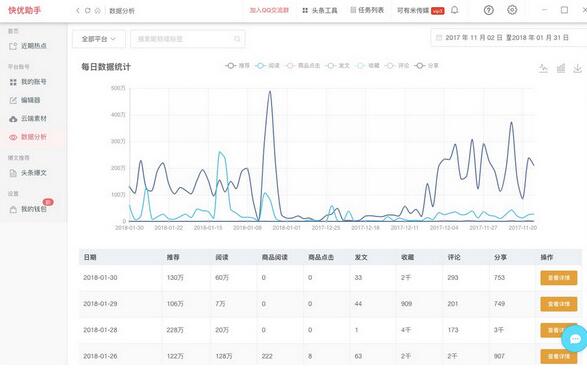Image resolution: width=587 pixels, height=376 pixels.
Task: Click the 加入QQ交流群 link
Action: [269, 10]
